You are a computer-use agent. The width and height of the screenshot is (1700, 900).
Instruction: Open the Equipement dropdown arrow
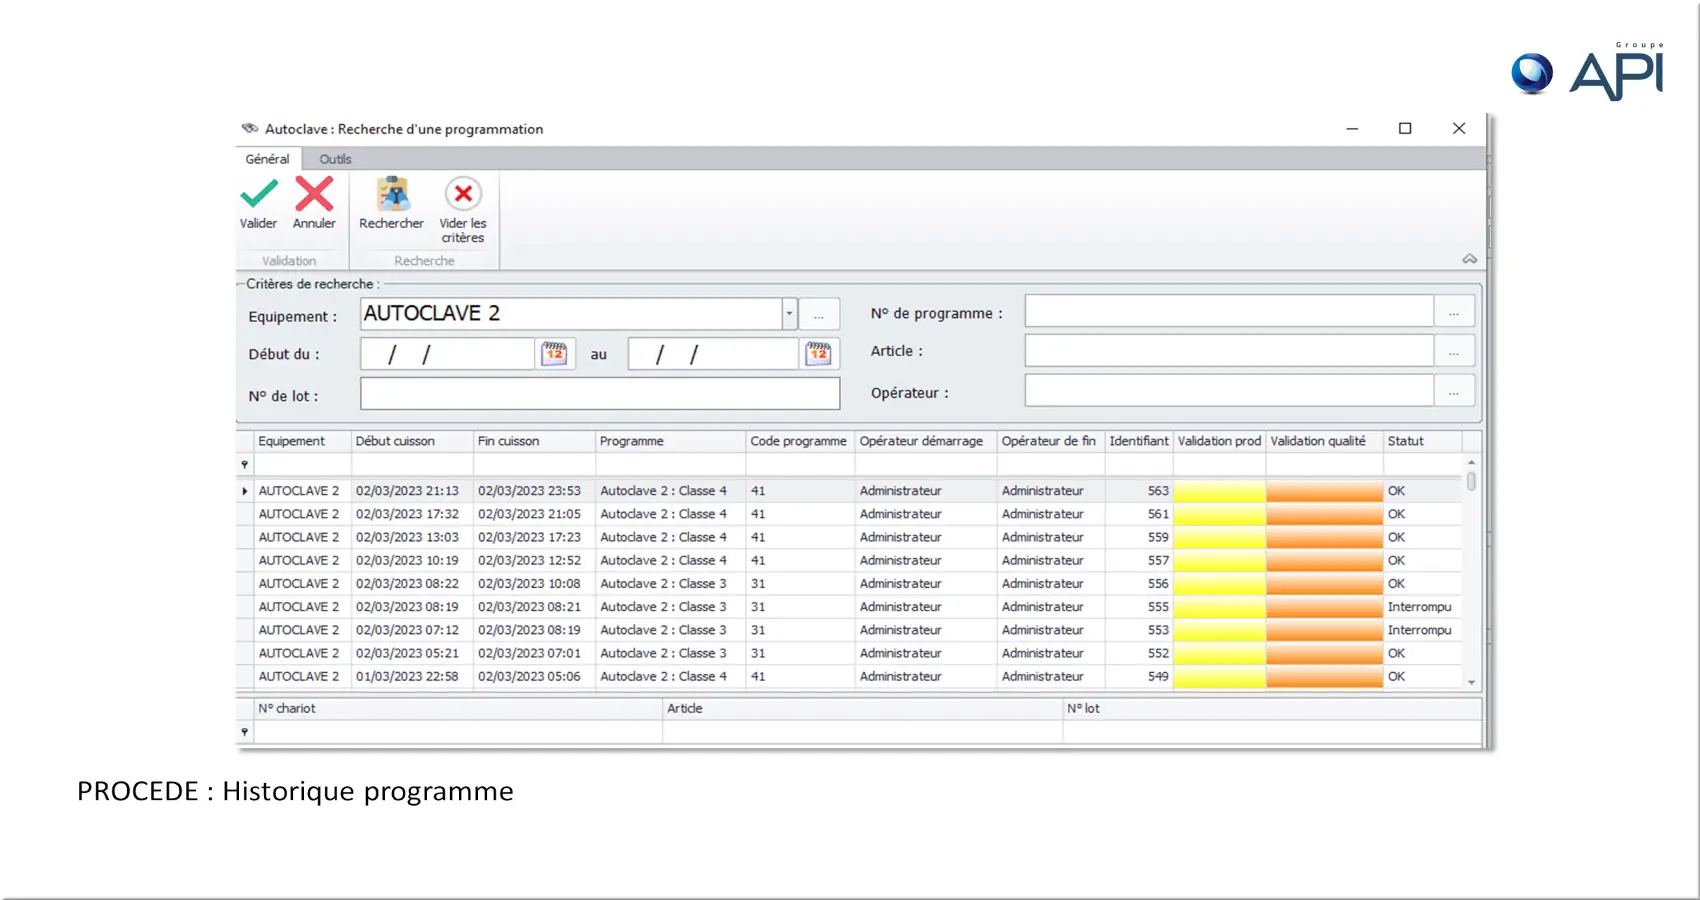[x=789, y=314]
